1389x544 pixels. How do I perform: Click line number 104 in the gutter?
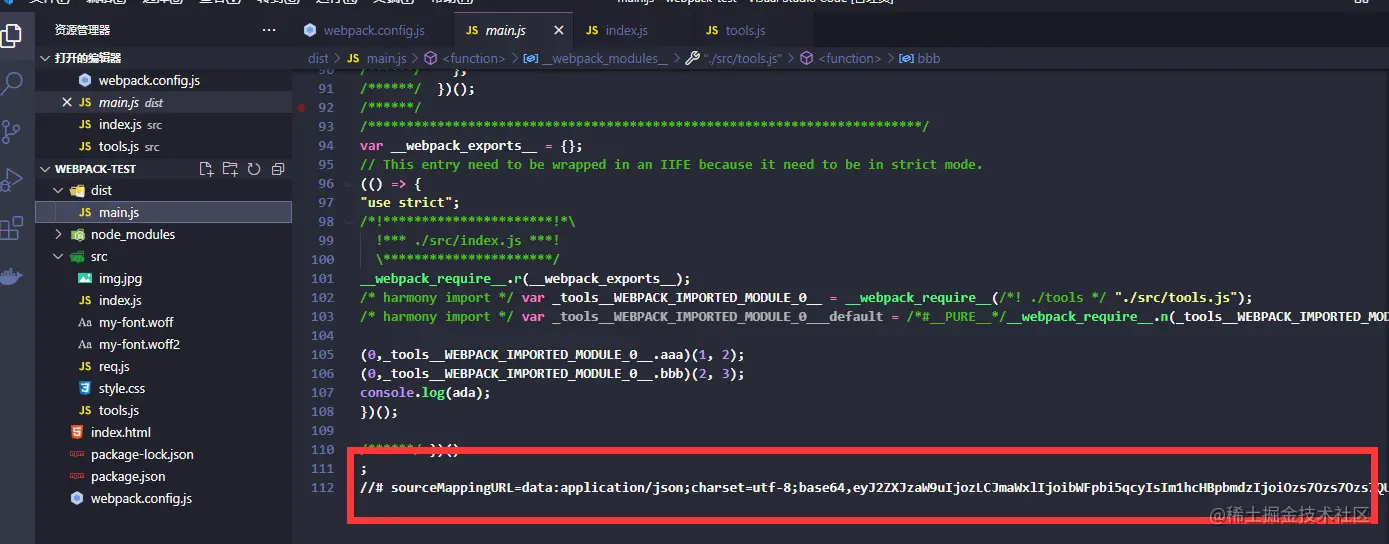pos(323,335)
